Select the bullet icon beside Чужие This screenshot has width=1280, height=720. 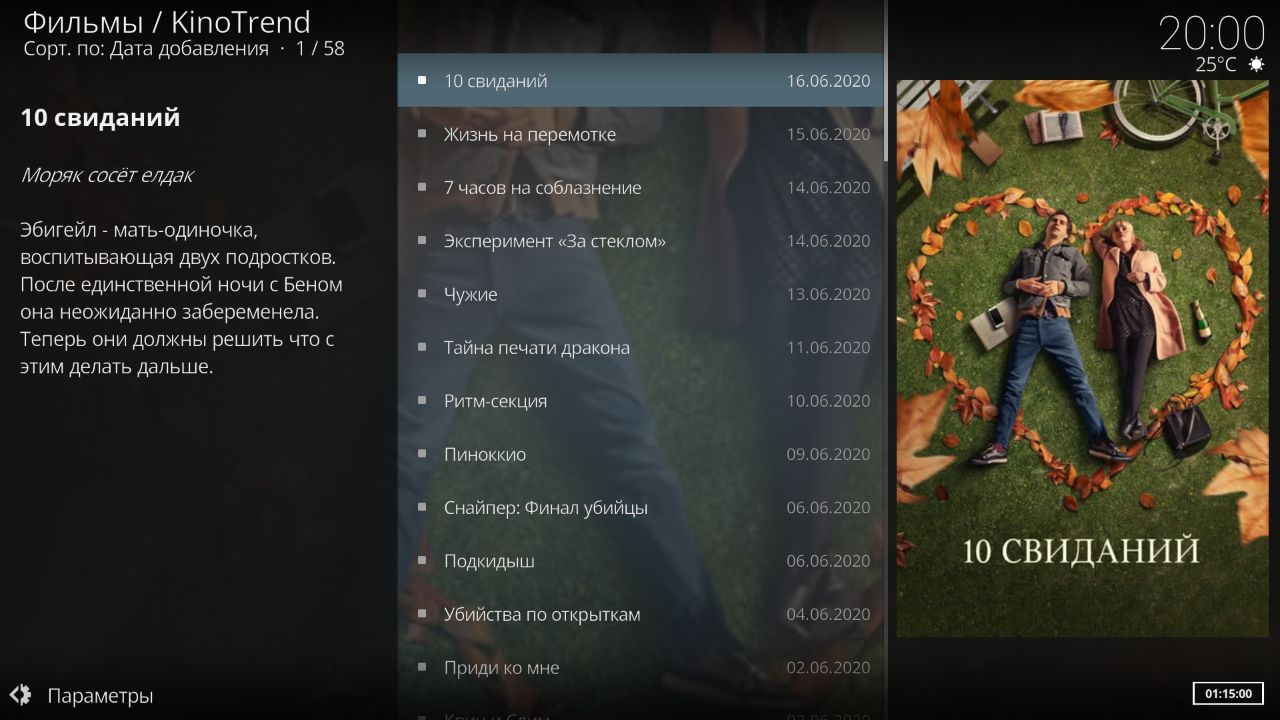(422, 294)
